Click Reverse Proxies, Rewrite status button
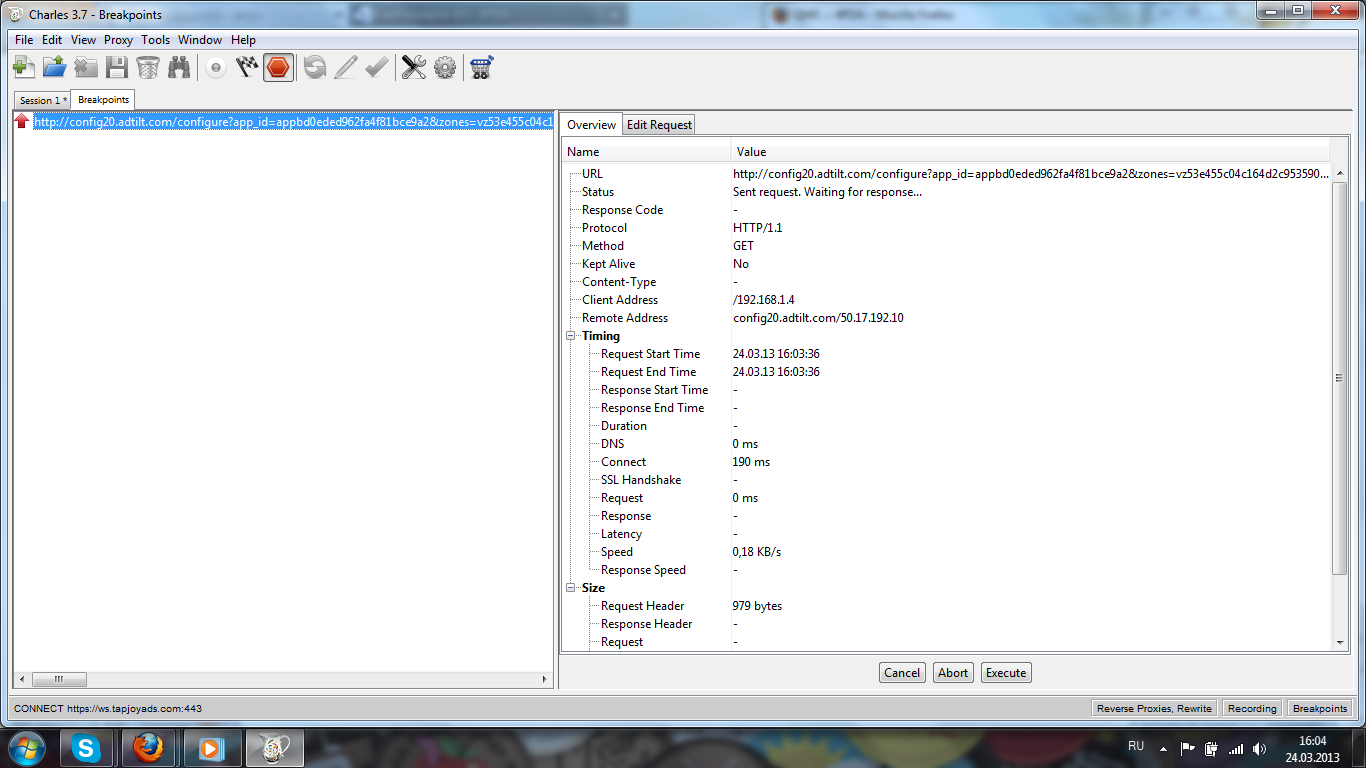This screenshot has height=768, width=1366. (x=1154, y=708)
